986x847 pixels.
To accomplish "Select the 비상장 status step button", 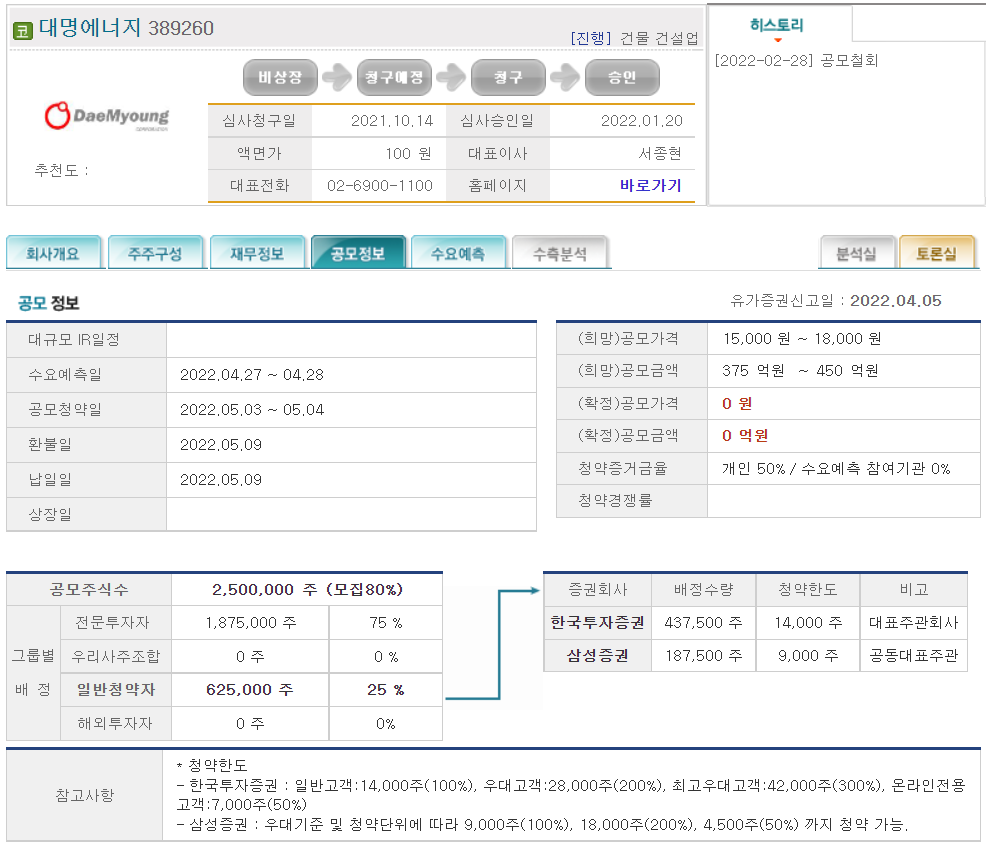I will 280,77.
